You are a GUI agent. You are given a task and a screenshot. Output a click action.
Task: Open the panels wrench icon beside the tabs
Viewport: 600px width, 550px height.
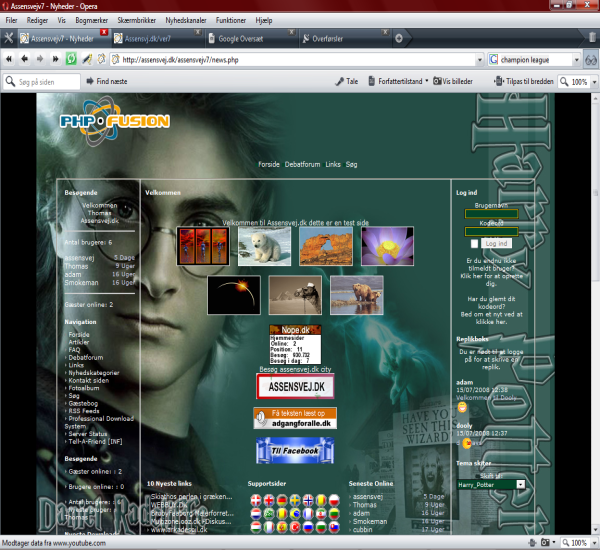[9, 38]
